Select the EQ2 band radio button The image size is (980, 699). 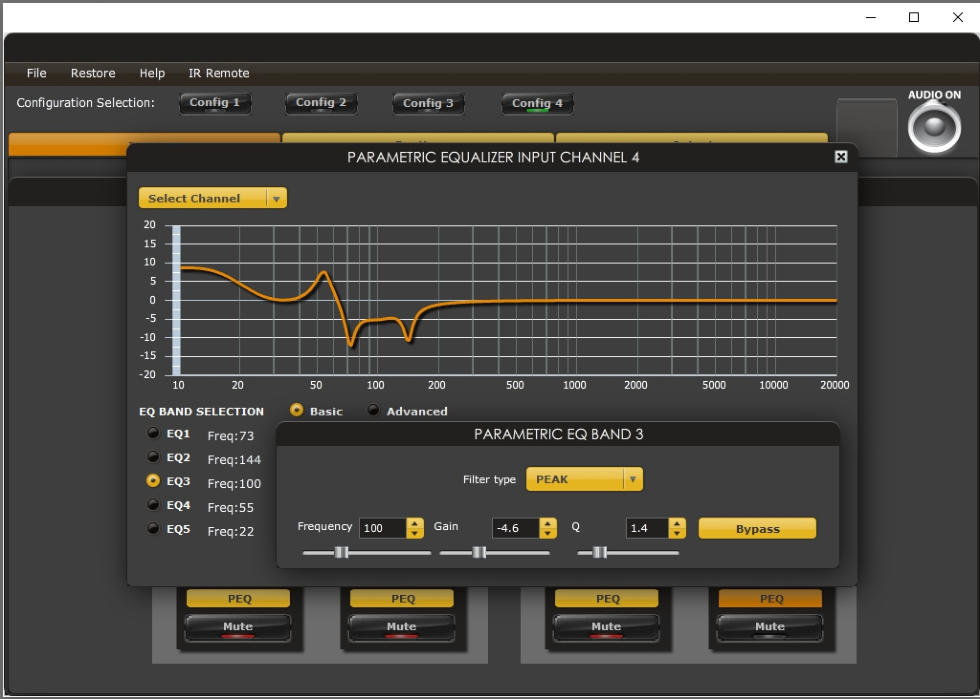click(x=152, y=456)
